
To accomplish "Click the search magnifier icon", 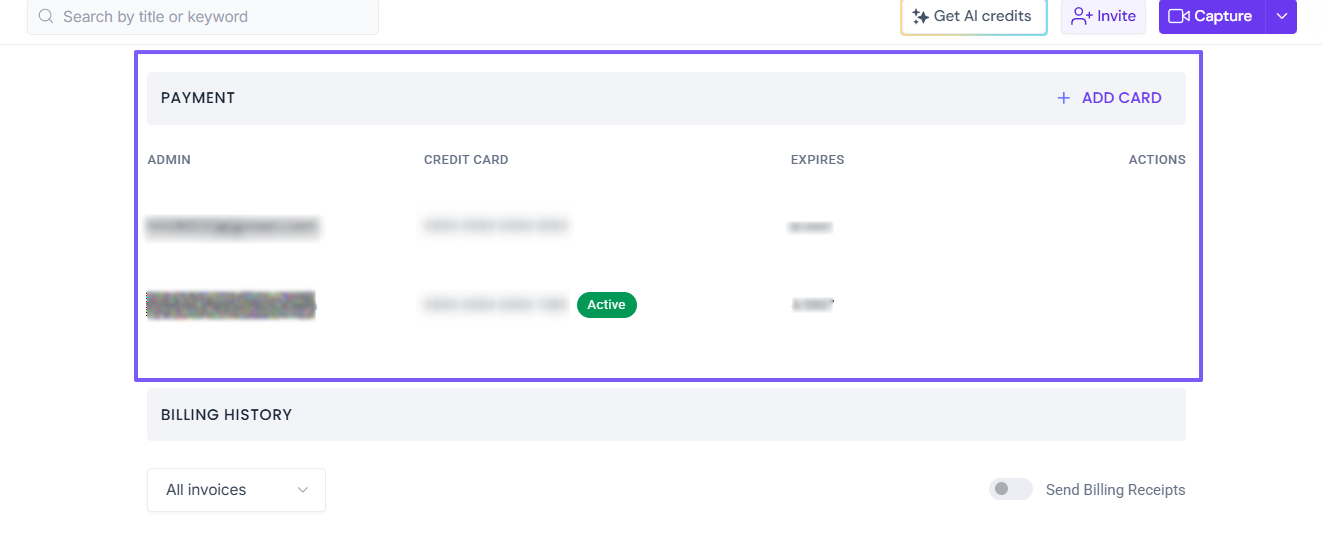I will [x=46, y=16].
